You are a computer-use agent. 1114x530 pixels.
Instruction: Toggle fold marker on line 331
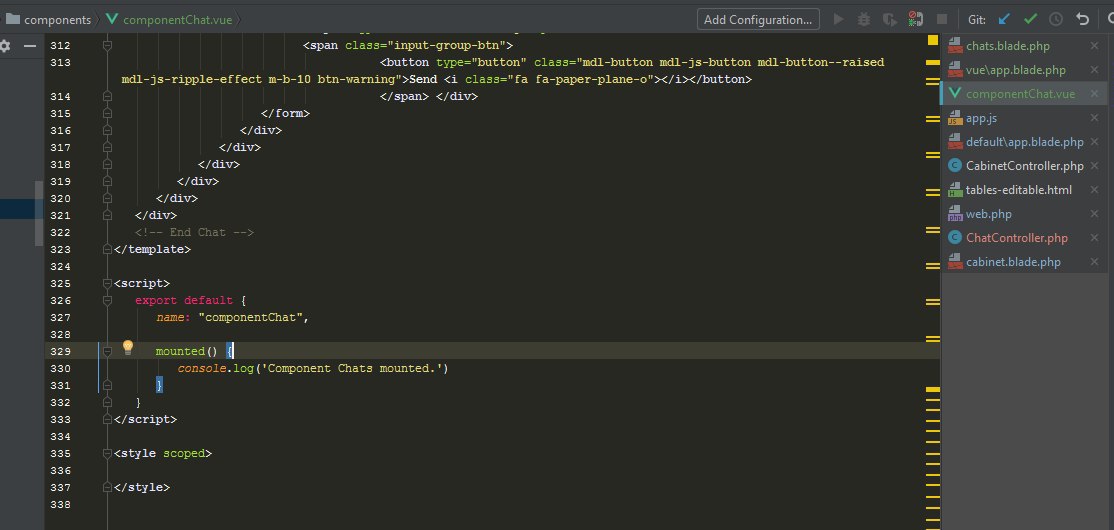(x=107, y=385)
